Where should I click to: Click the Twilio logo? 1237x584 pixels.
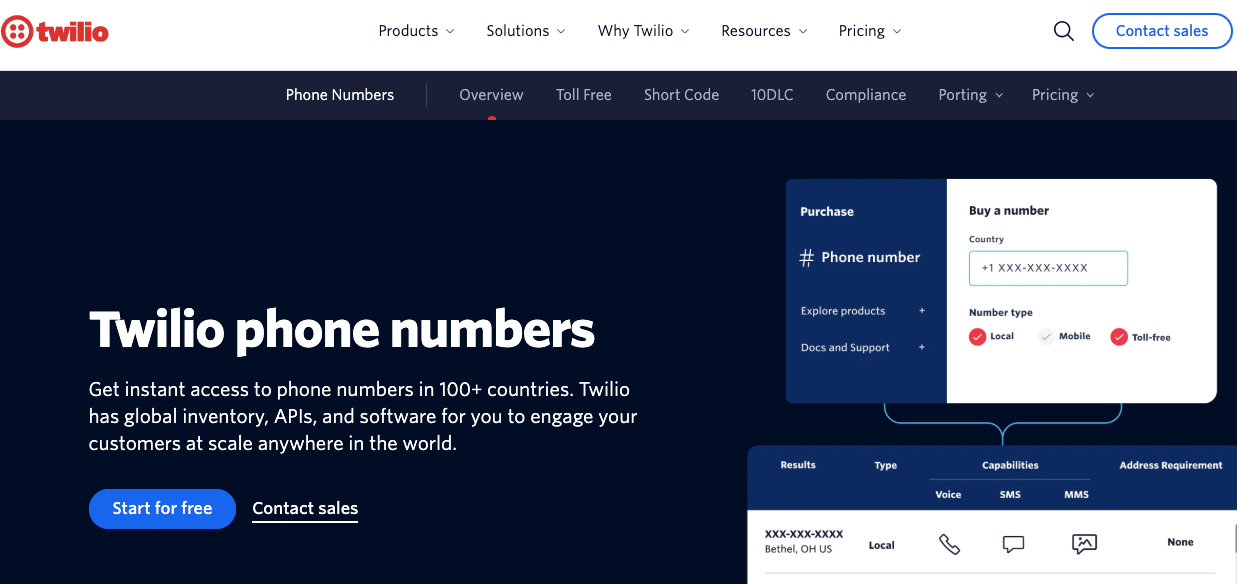(55, 31)
